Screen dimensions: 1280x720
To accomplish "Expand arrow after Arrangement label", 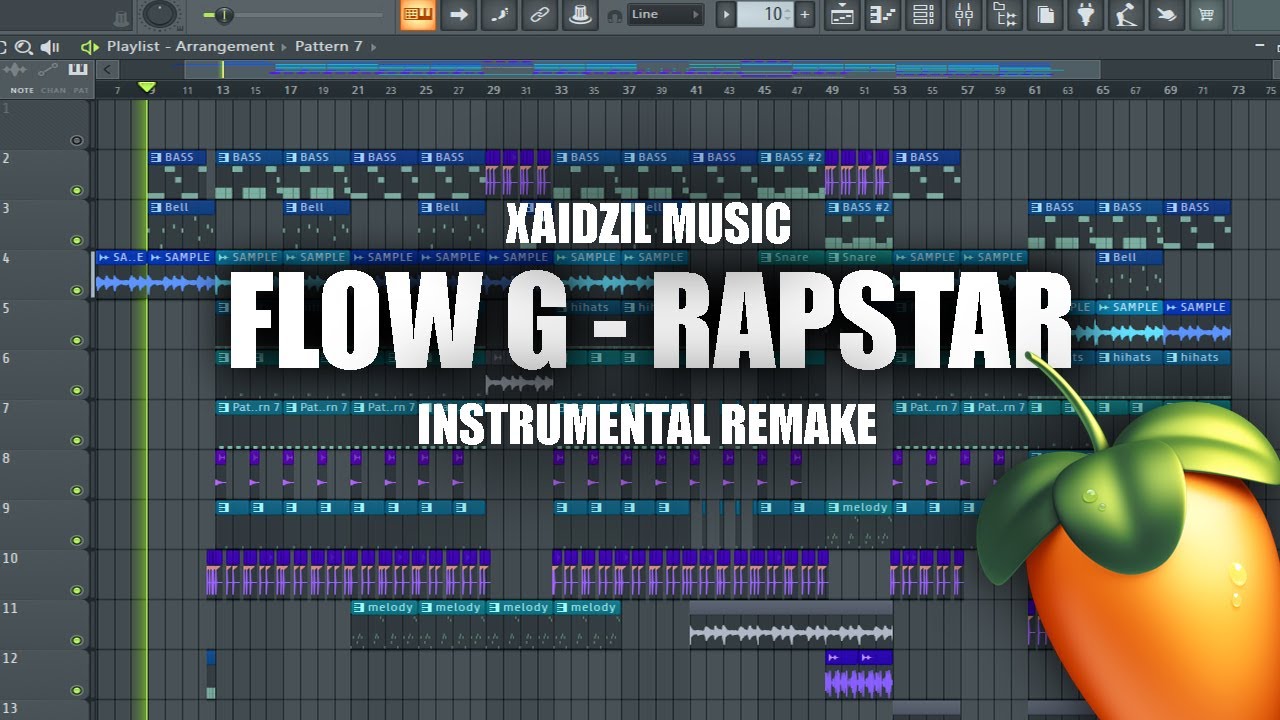I will point(285,47).
